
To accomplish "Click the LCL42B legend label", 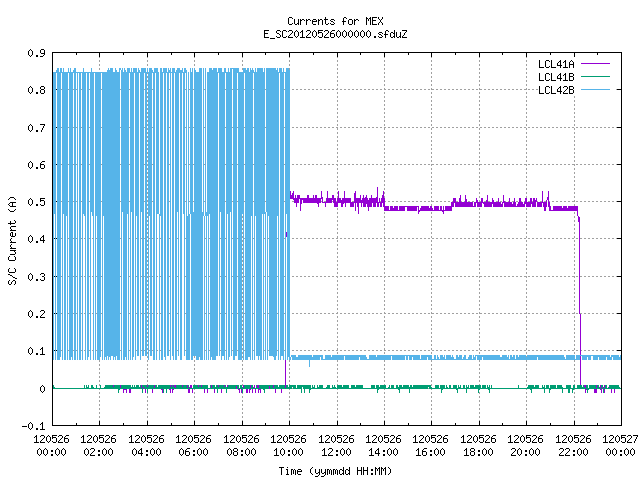I will [x=556, y=90].
